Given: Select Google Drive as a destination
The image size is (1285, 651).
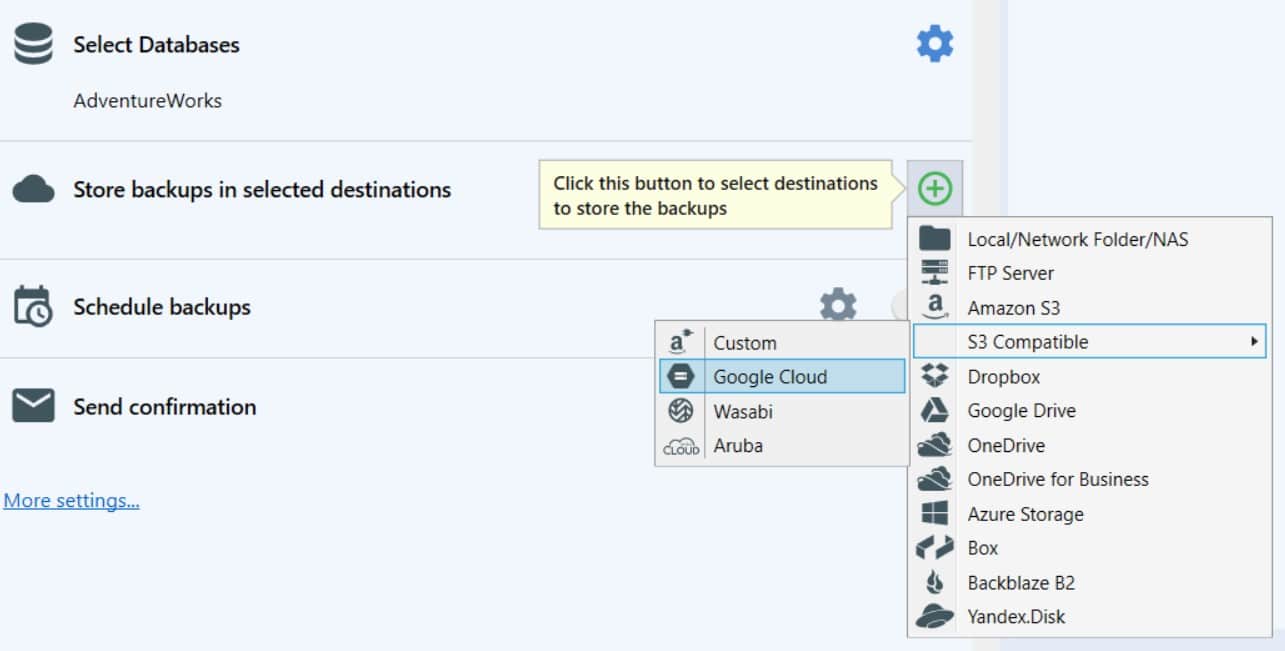Looking at the screenshot, I should coord(1020,411).
